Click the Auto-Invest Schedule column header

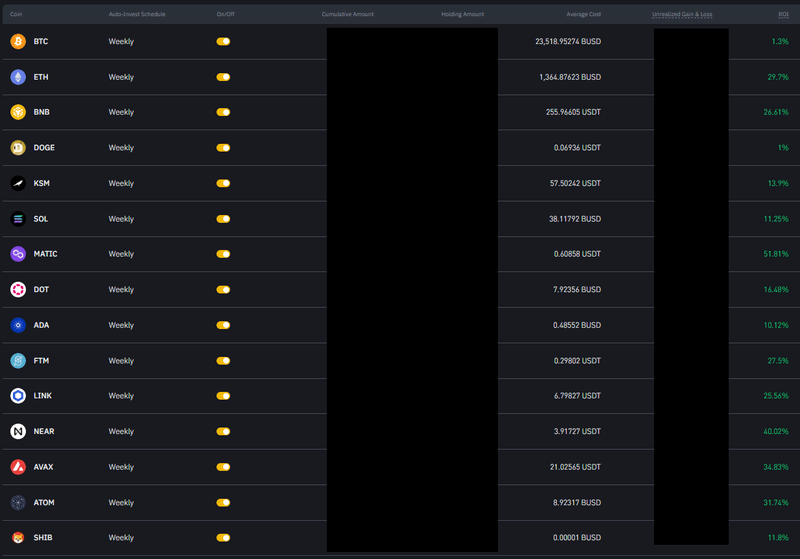click(x=137, y=14)
